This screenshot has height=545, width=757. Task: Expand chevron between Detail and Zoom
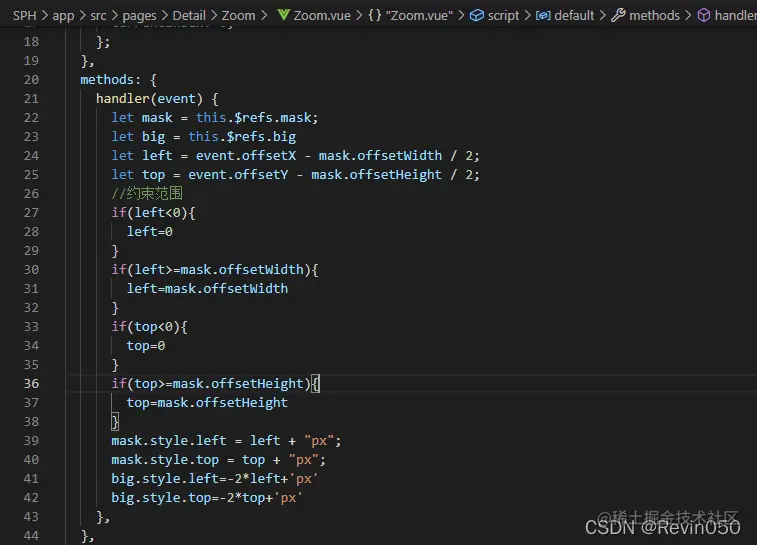point(214,16)
